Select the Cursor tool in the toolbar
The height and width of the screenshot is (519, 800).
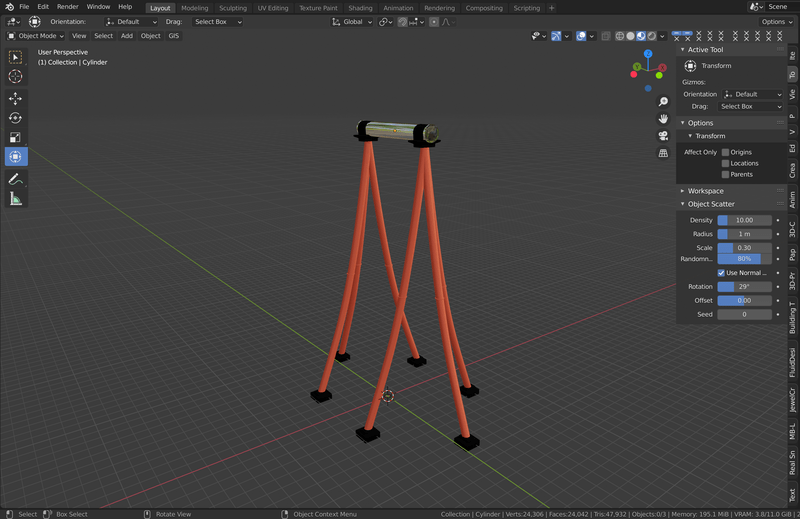(x=15, y=77)
